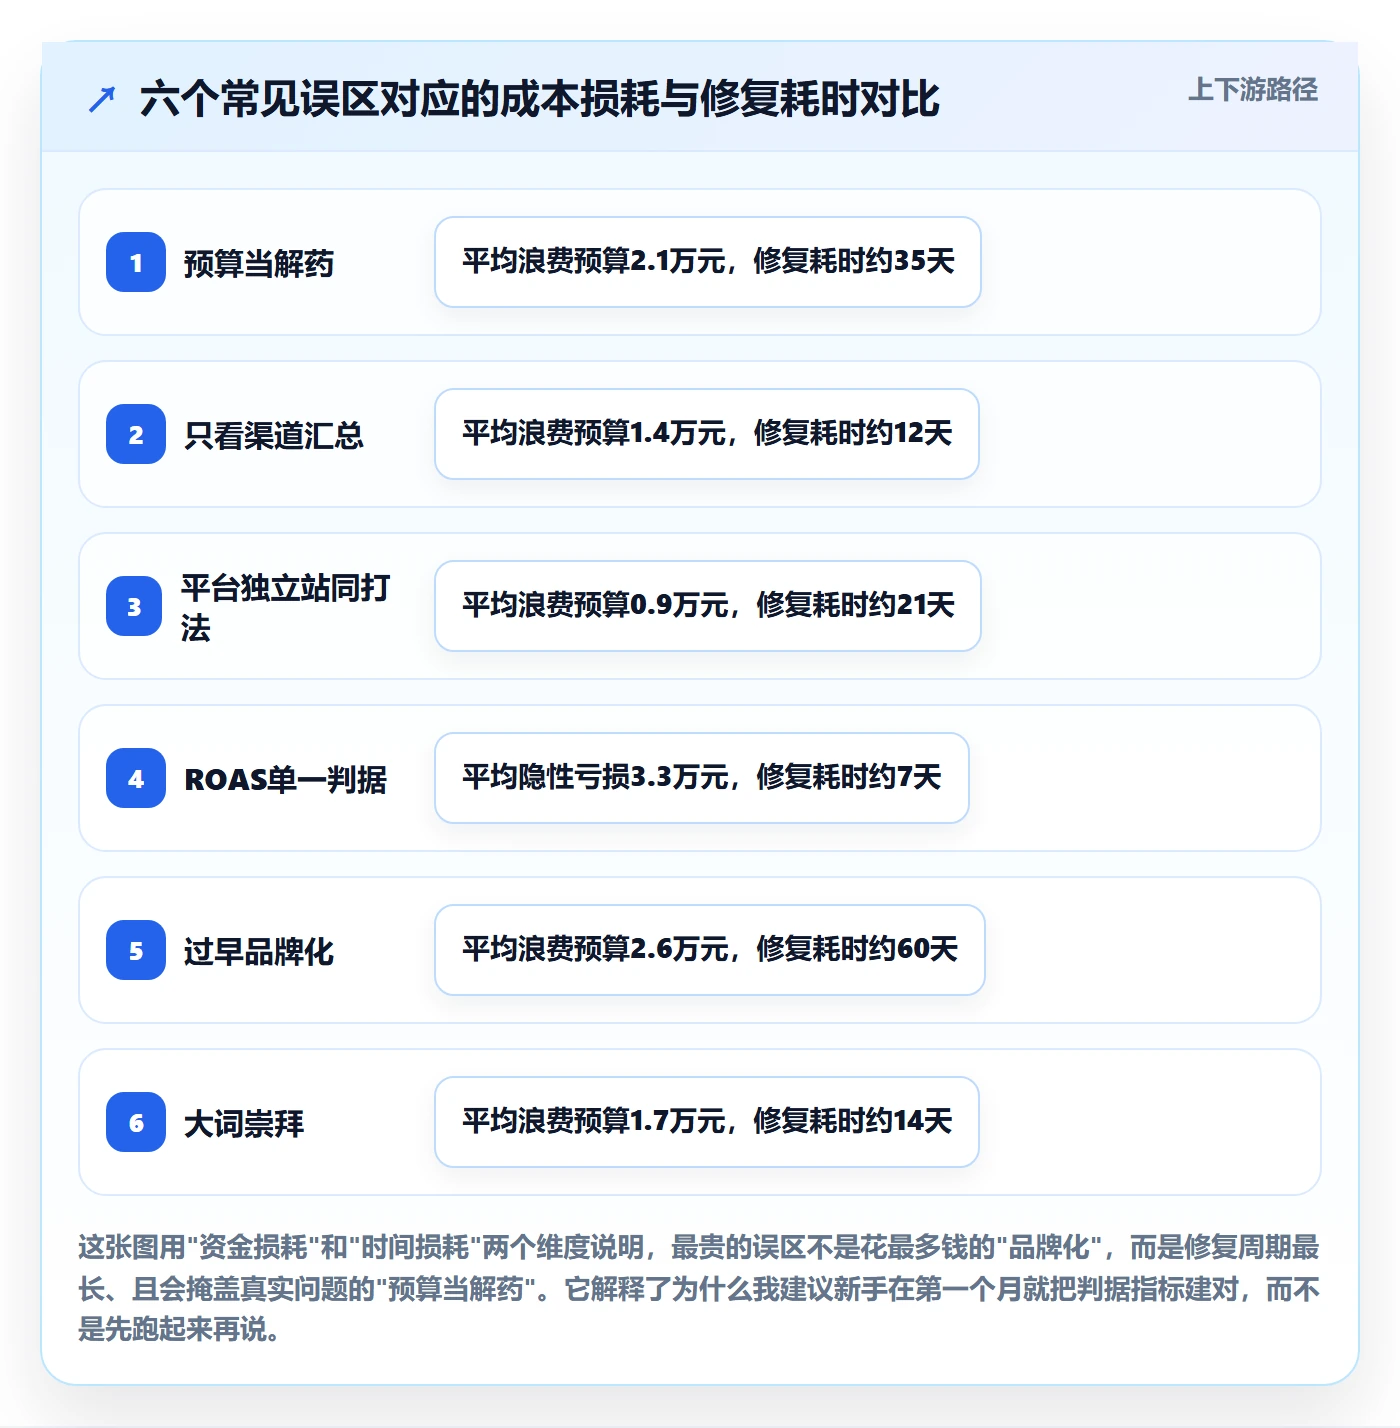The image size is (1400, 1428).
Task: Click the footnote paragraph starting 这张图用"资金损耗"
Action: 700,1288
